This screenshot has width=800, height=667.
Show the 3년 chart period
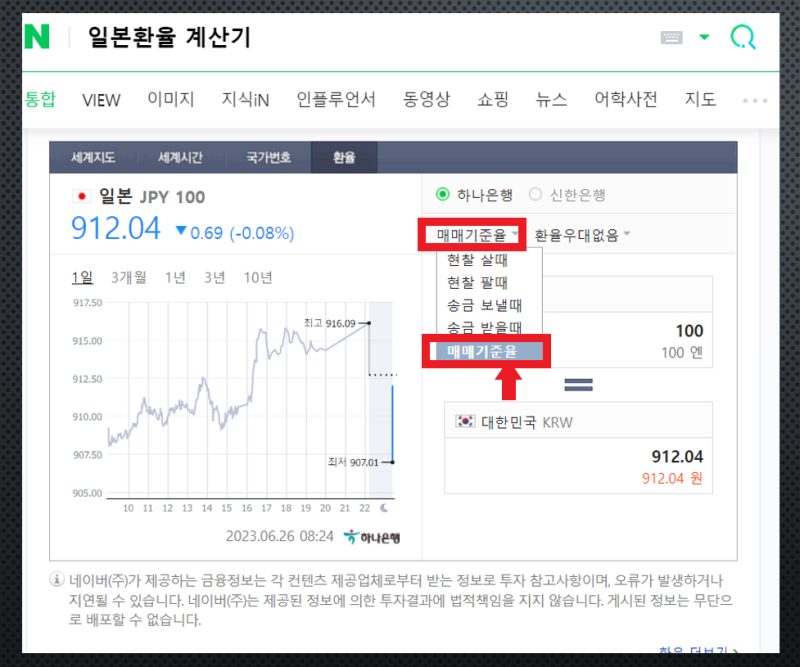click(215, 278)
